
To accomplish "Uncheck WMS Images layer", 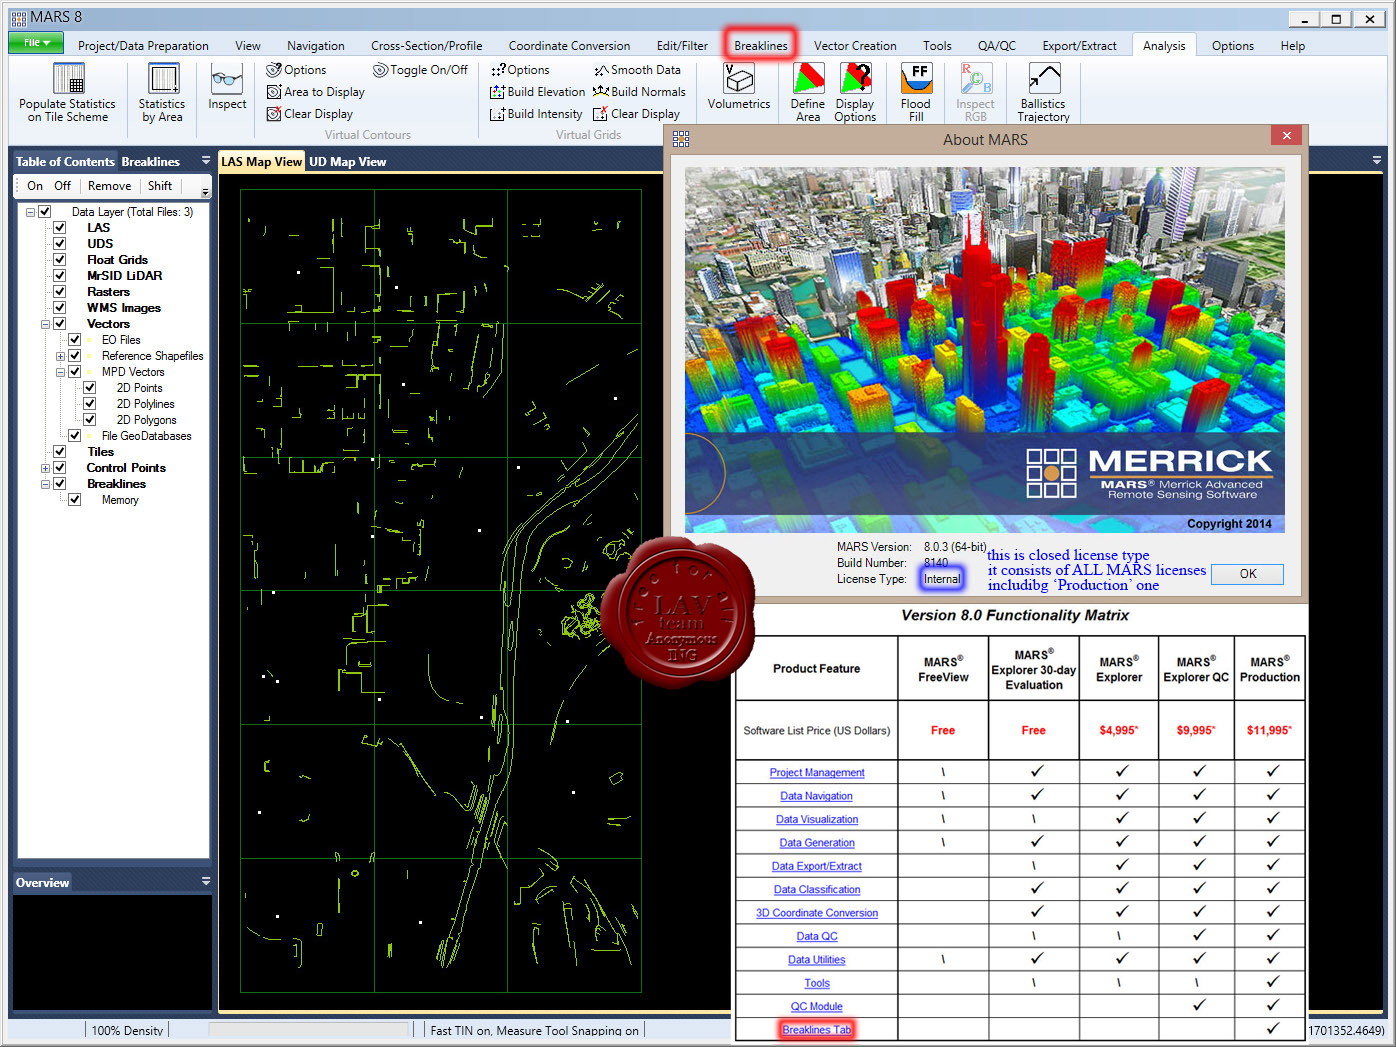I will tap(60, 308).
